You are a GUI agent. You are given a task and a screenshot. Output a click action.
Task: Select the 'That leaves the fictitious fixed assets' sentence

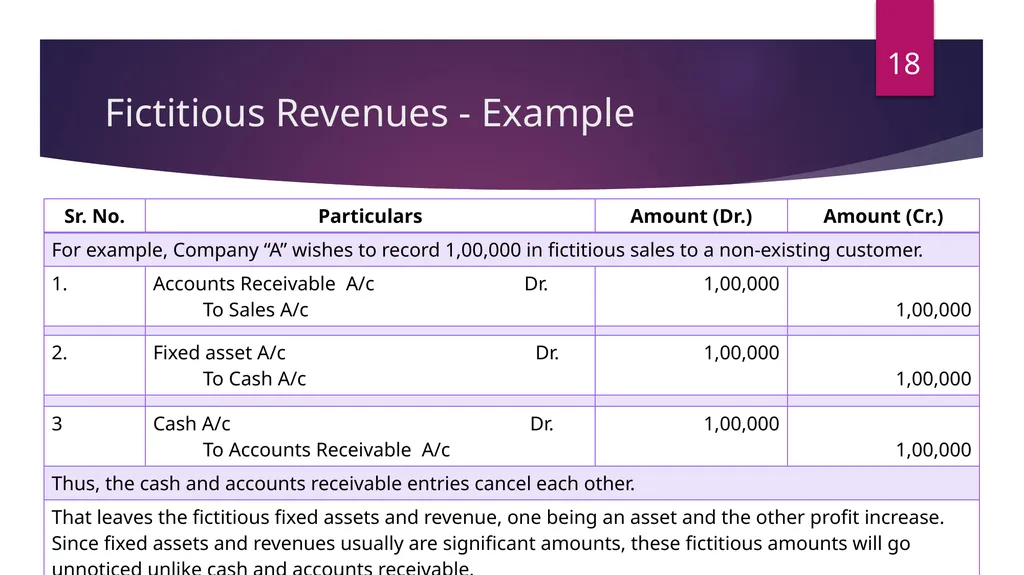click(498, 518)
